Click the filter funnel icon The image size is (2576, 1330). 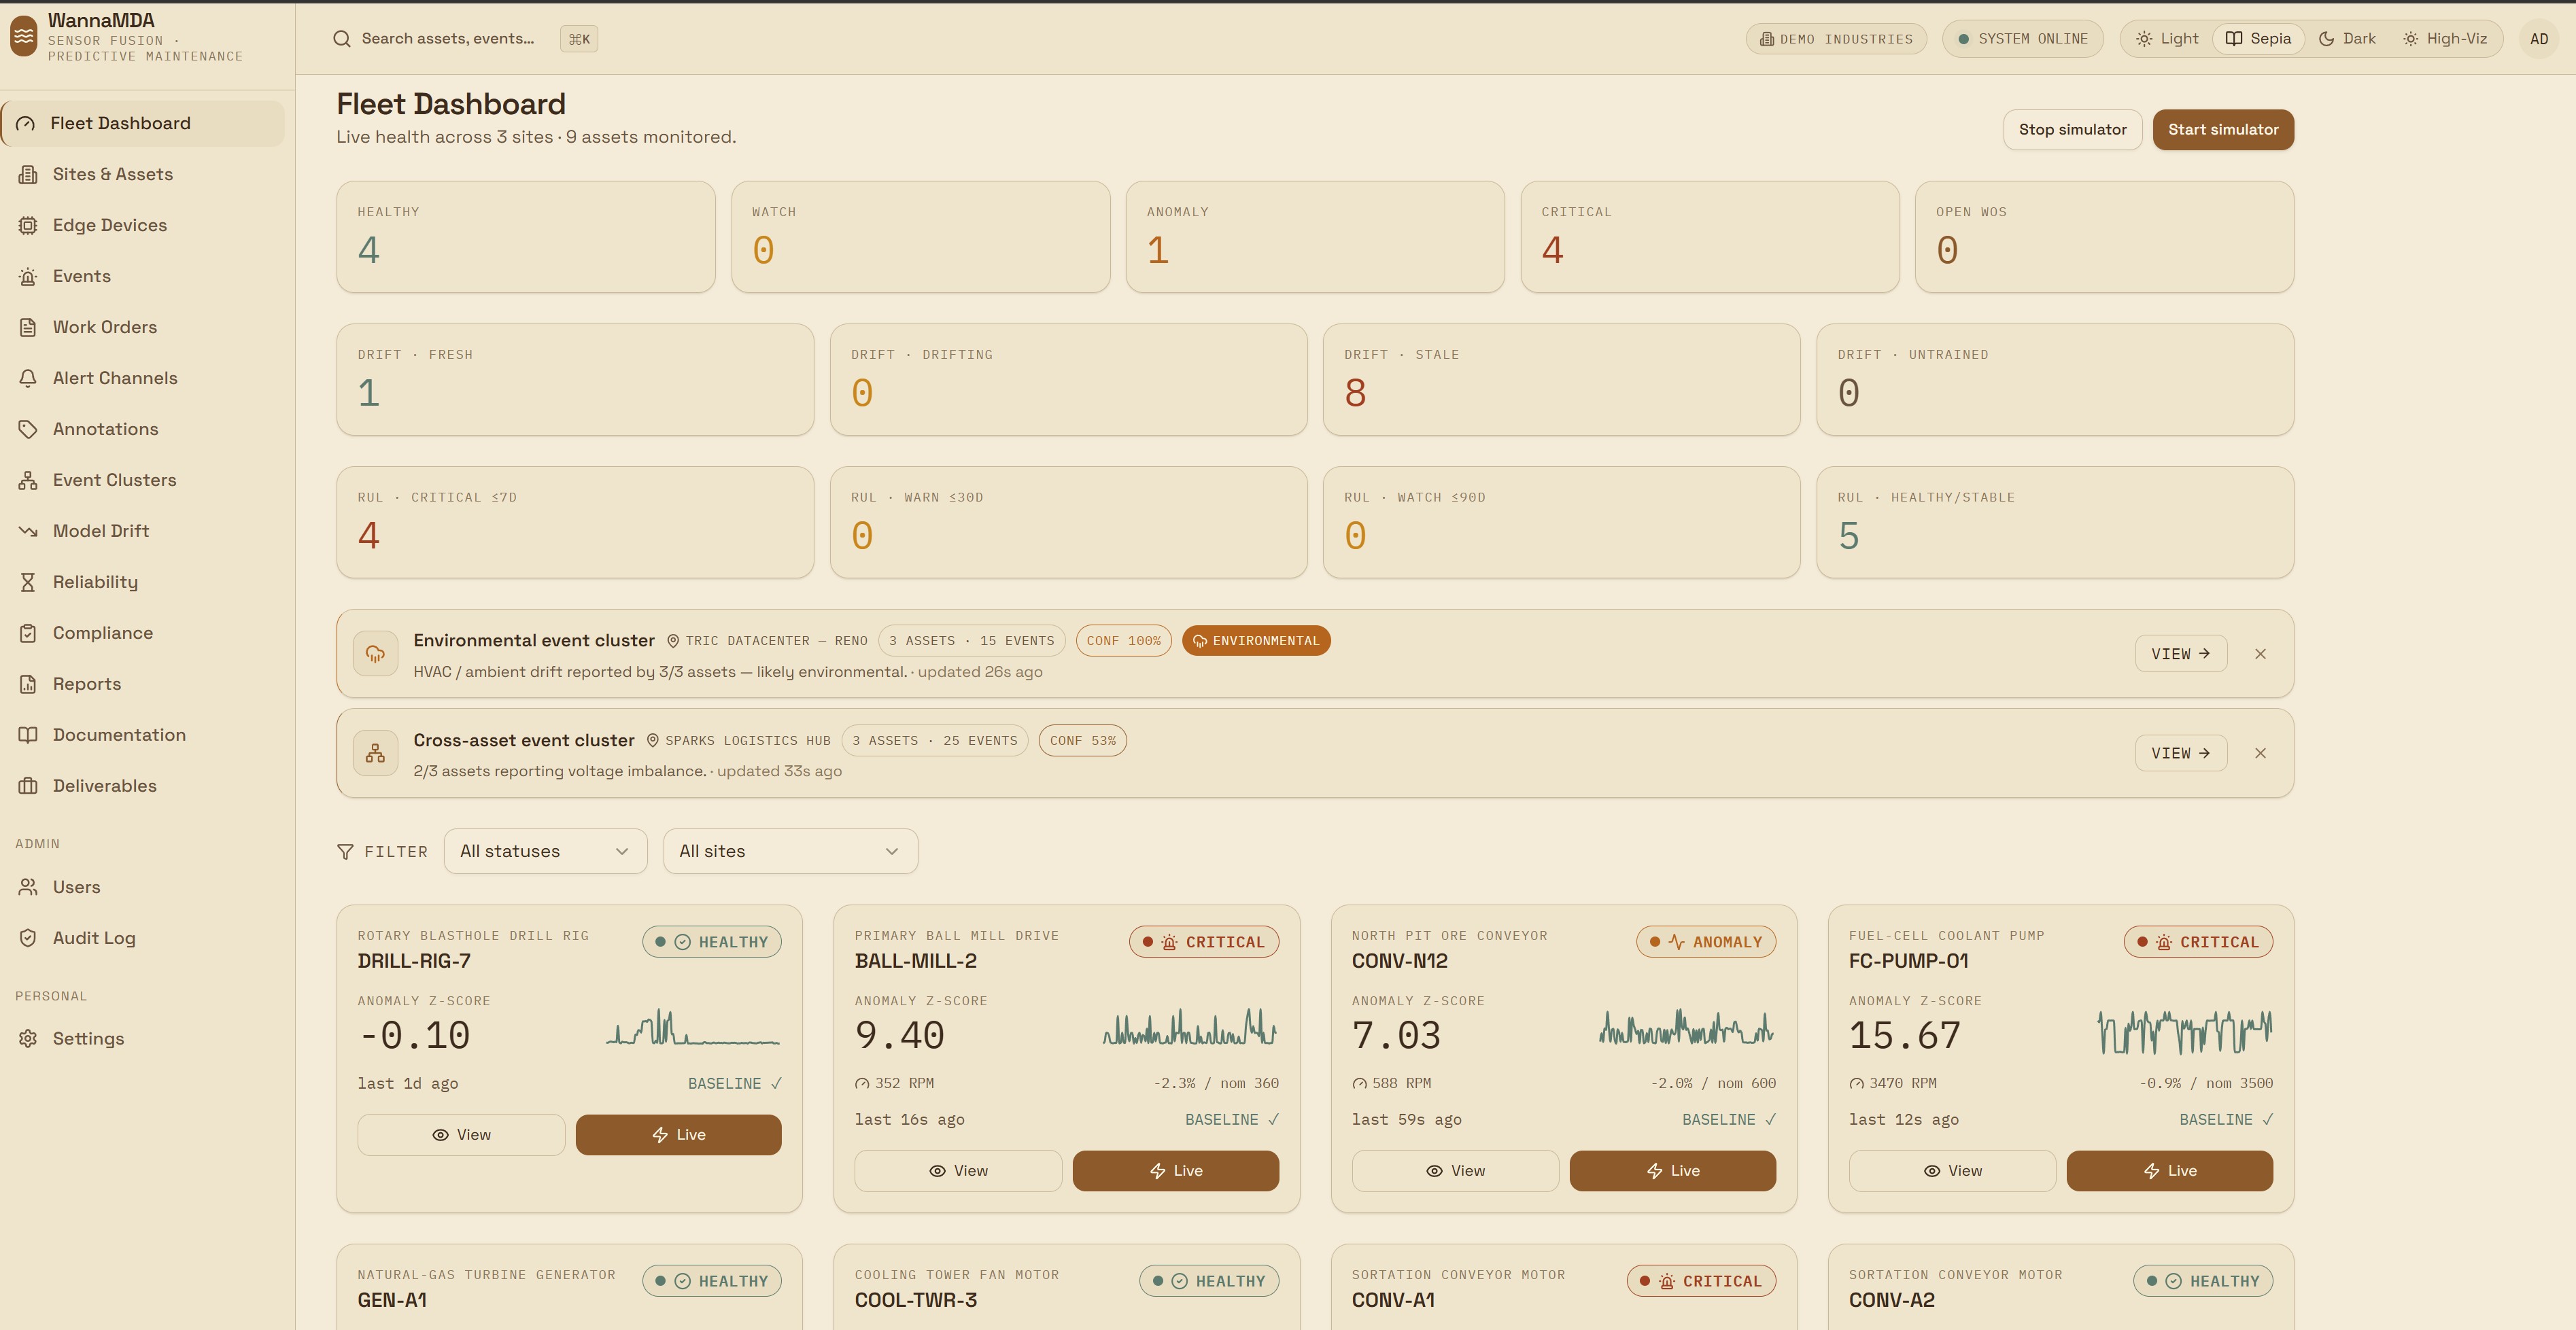345,852
